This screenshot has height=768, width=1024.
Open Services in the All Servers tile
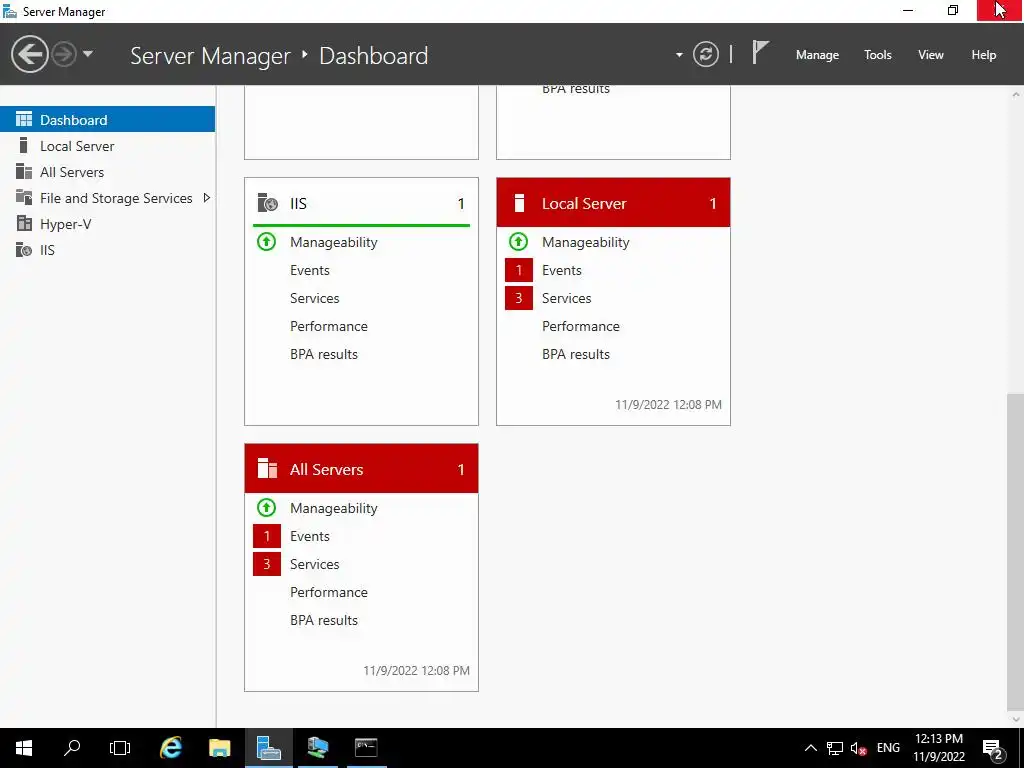coord(314,564)
